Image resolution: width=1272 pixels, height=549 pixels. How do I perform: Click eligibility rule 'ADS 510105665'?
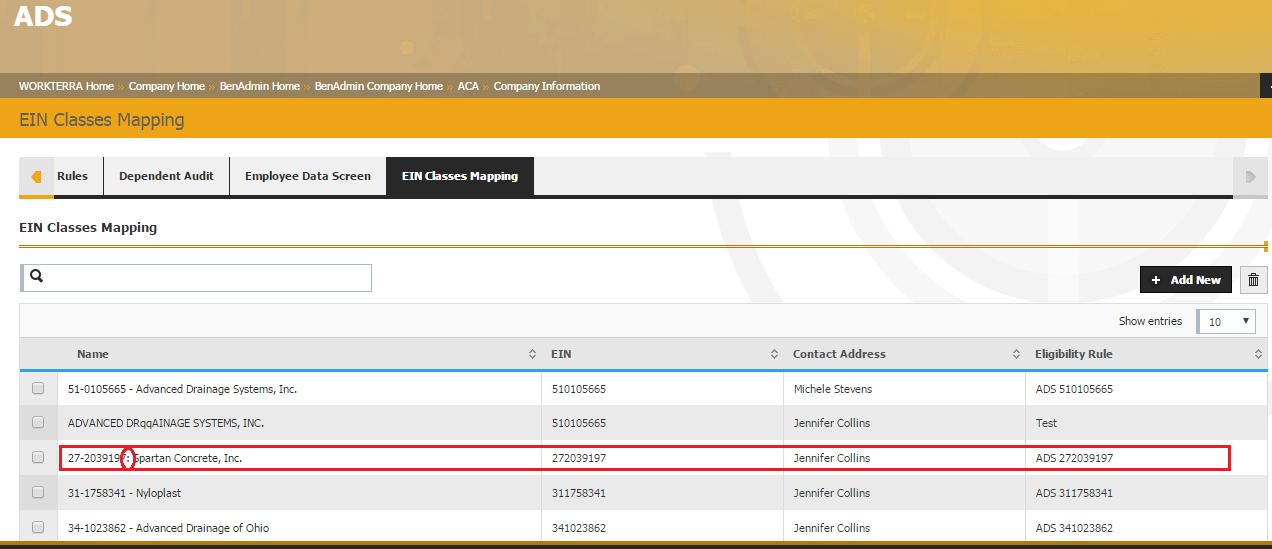tap(1074, 389)
